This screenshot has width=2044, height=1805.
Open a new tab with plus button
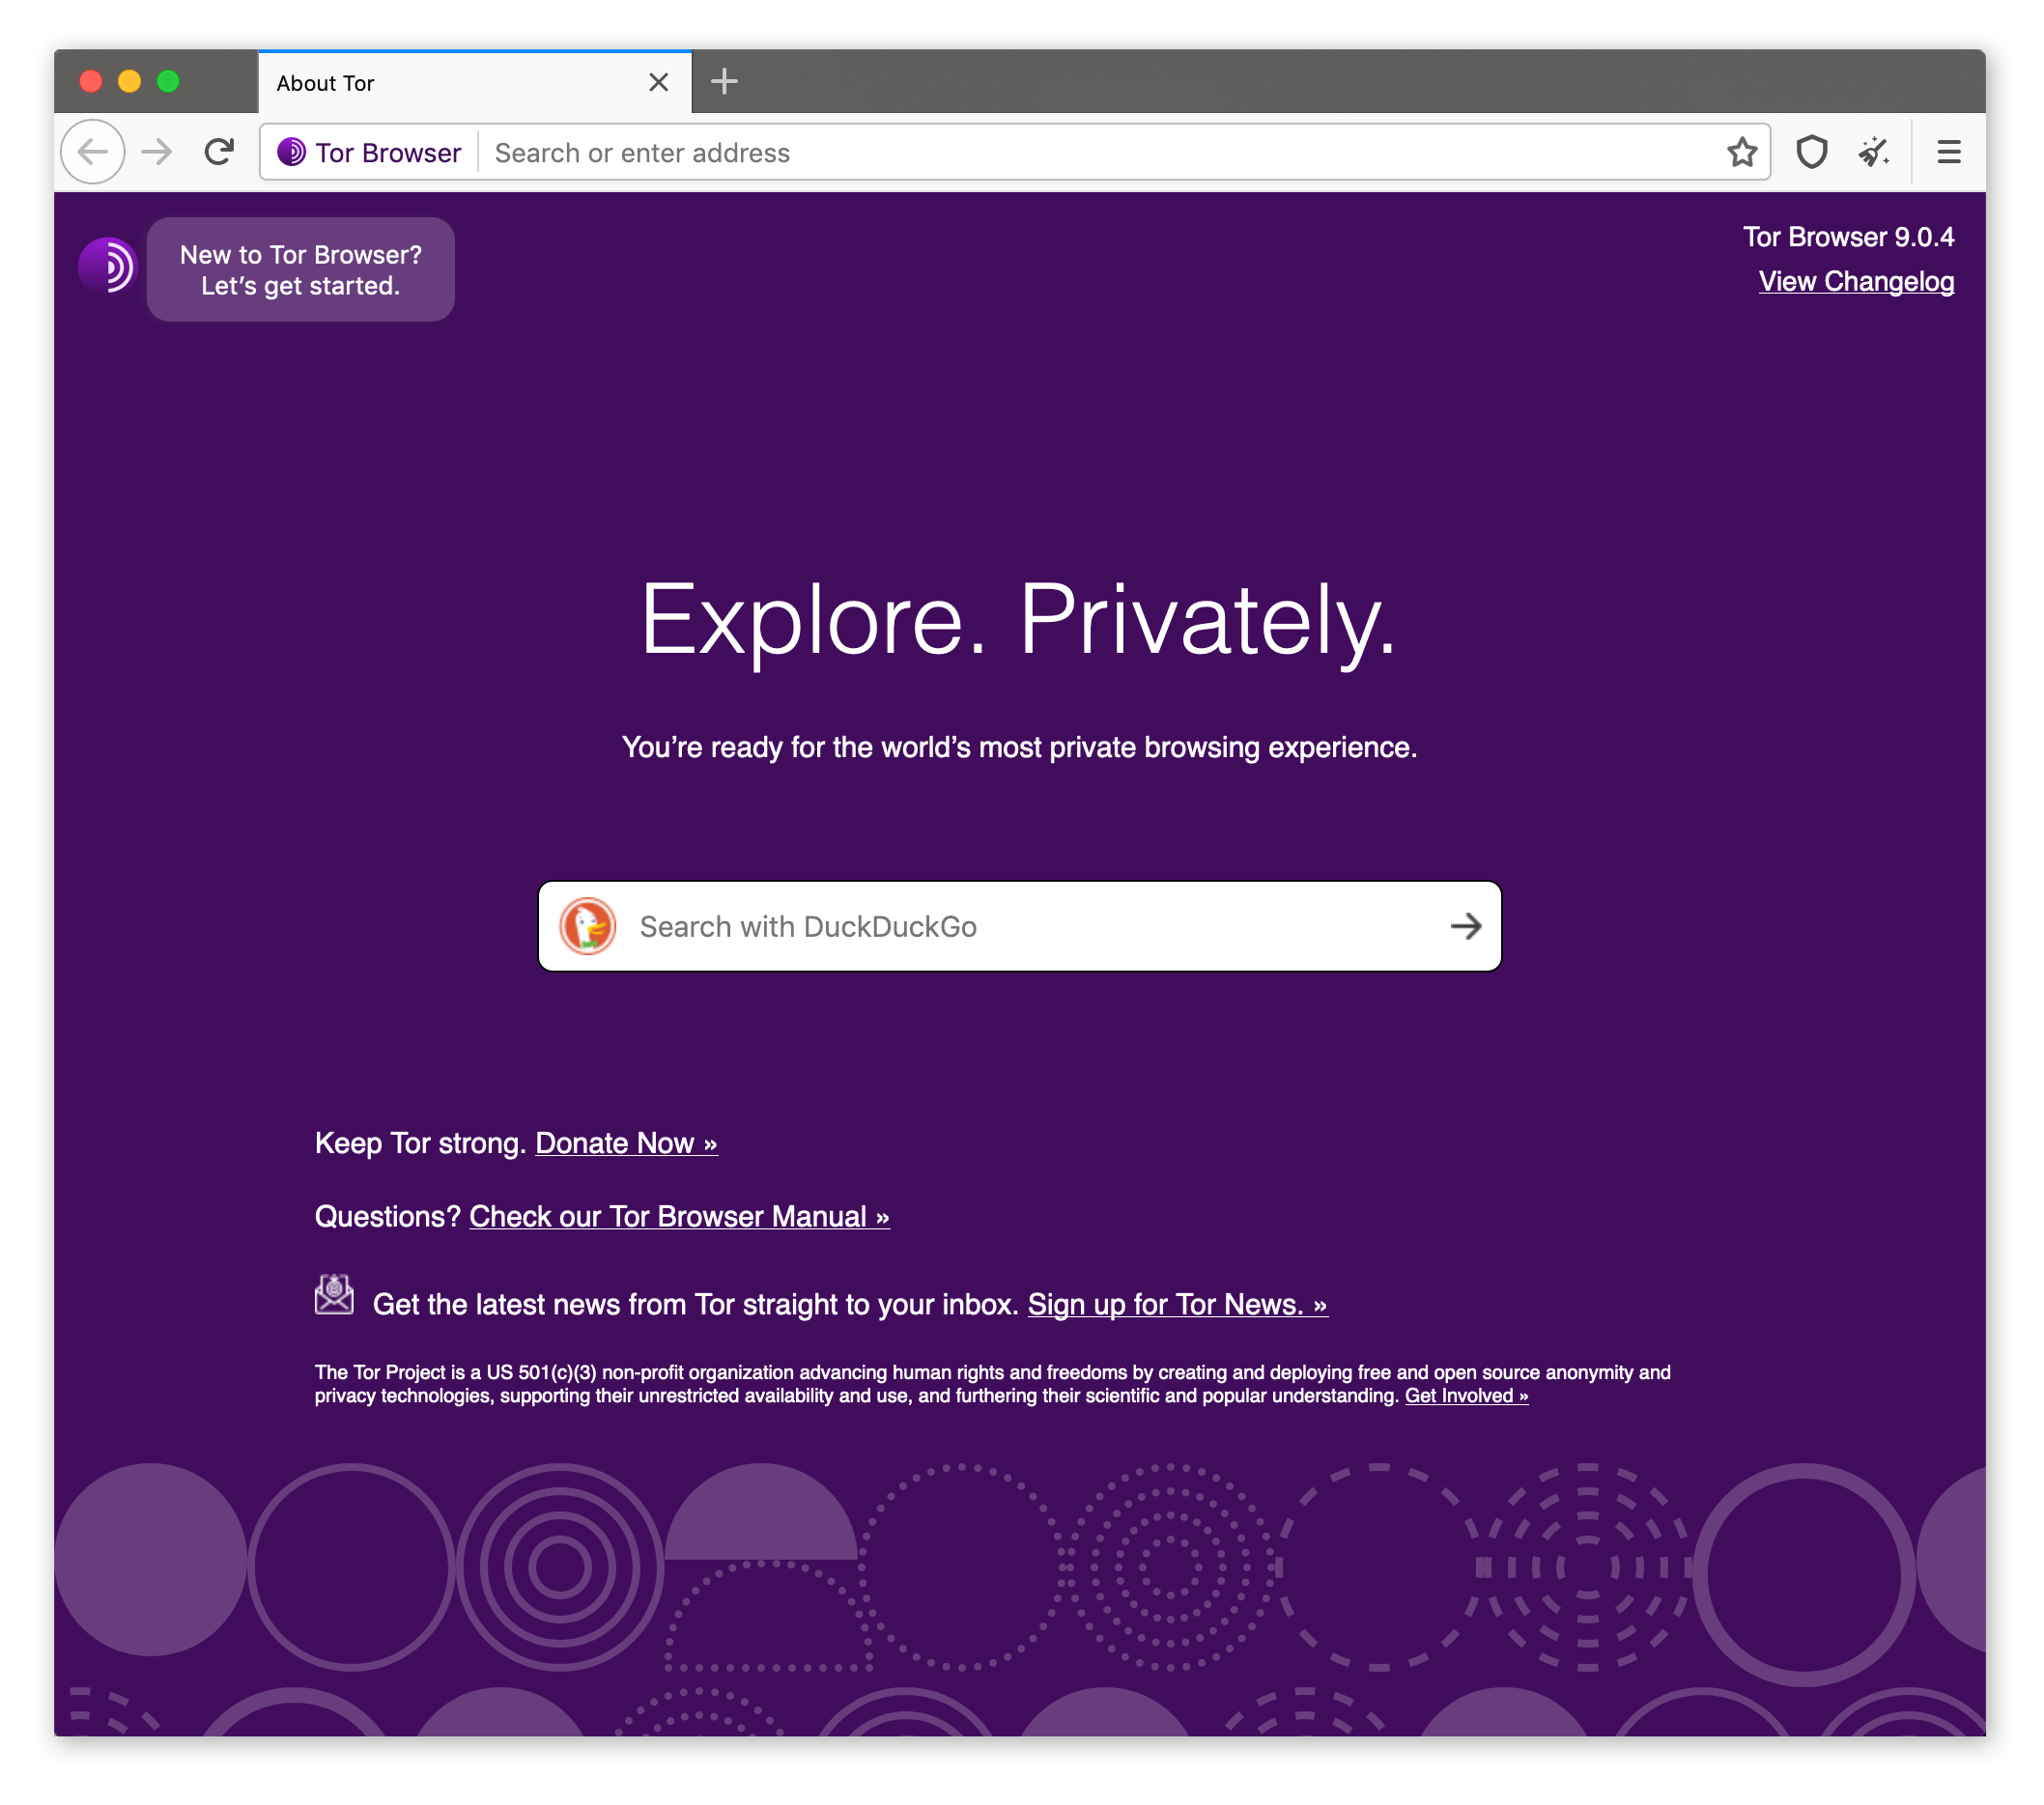click(724, 81)
